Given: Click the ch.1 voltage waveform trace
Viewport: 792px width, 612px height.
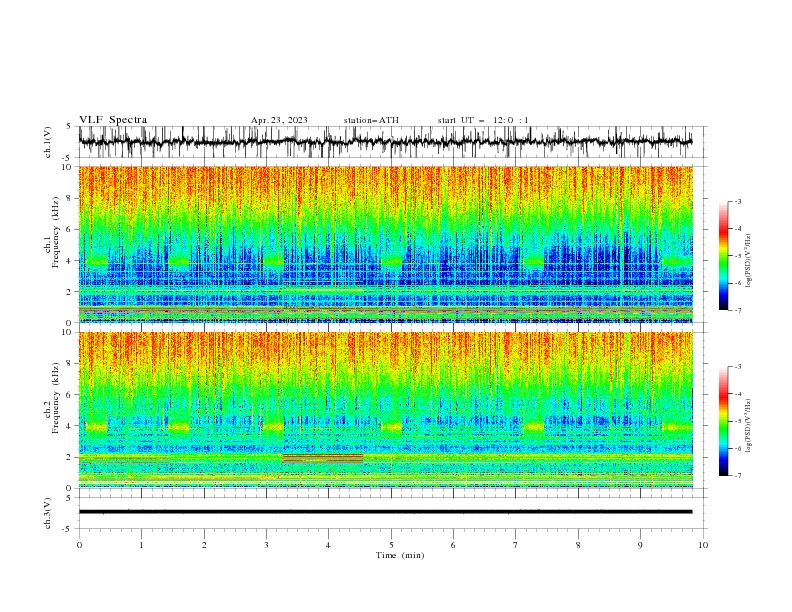Looking at the screenshot, I should (386, 142).
